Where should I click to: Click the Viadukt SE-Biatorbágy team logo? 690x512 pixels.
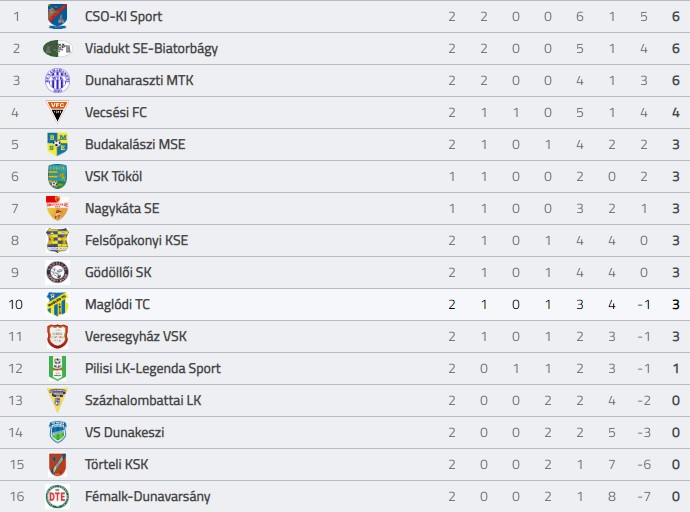[x=57, y=48]
